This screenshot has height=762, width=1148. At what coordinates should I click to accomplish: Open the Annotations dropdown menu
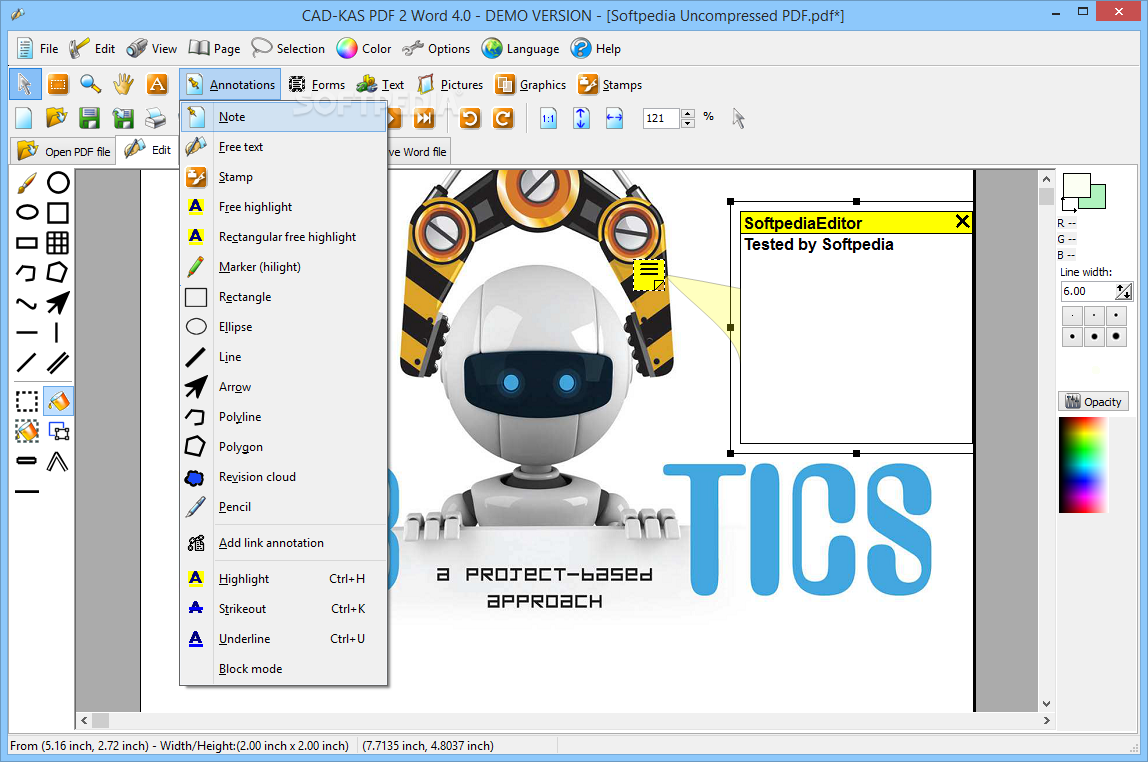(230, 84)
